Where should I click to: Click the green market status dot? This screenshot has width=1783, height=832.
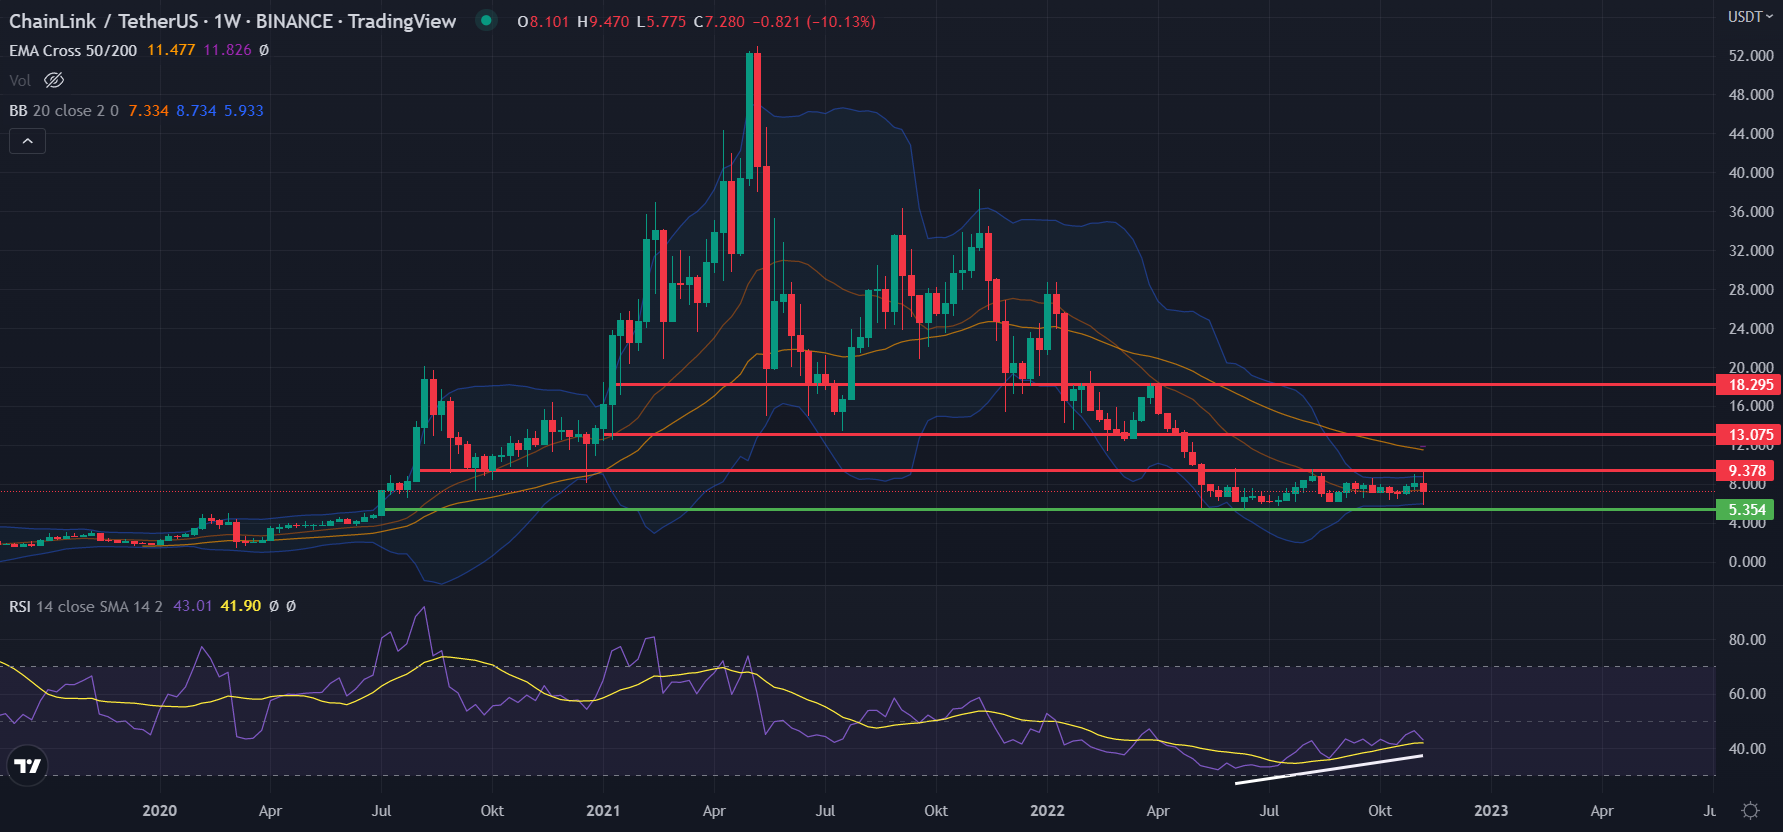486,20
